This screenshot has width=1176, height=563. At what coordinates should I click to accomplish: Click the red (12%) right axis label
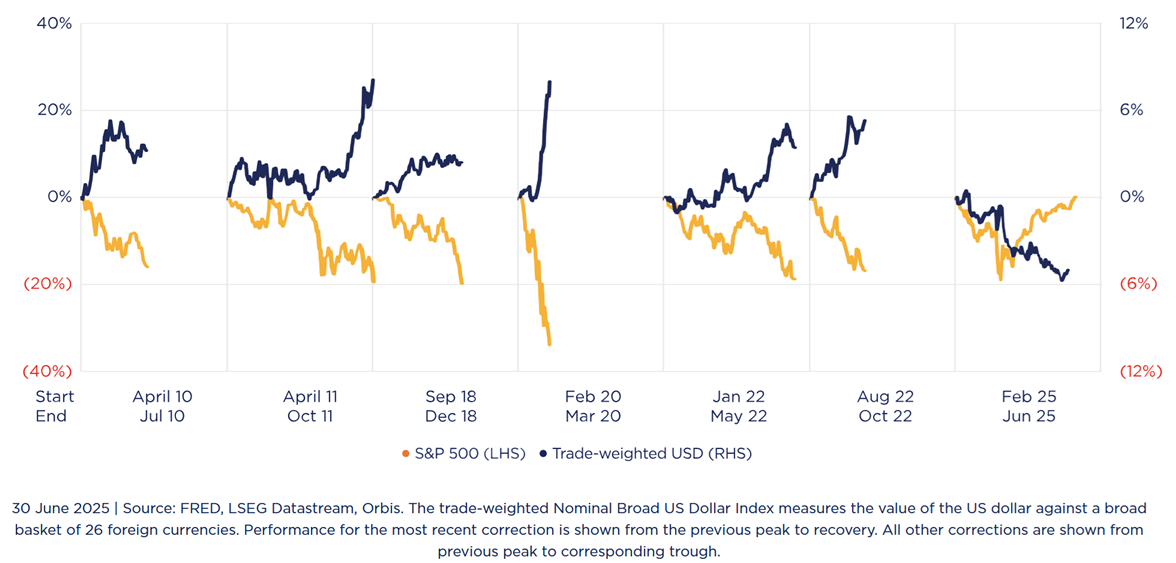tap(1139, 371)
